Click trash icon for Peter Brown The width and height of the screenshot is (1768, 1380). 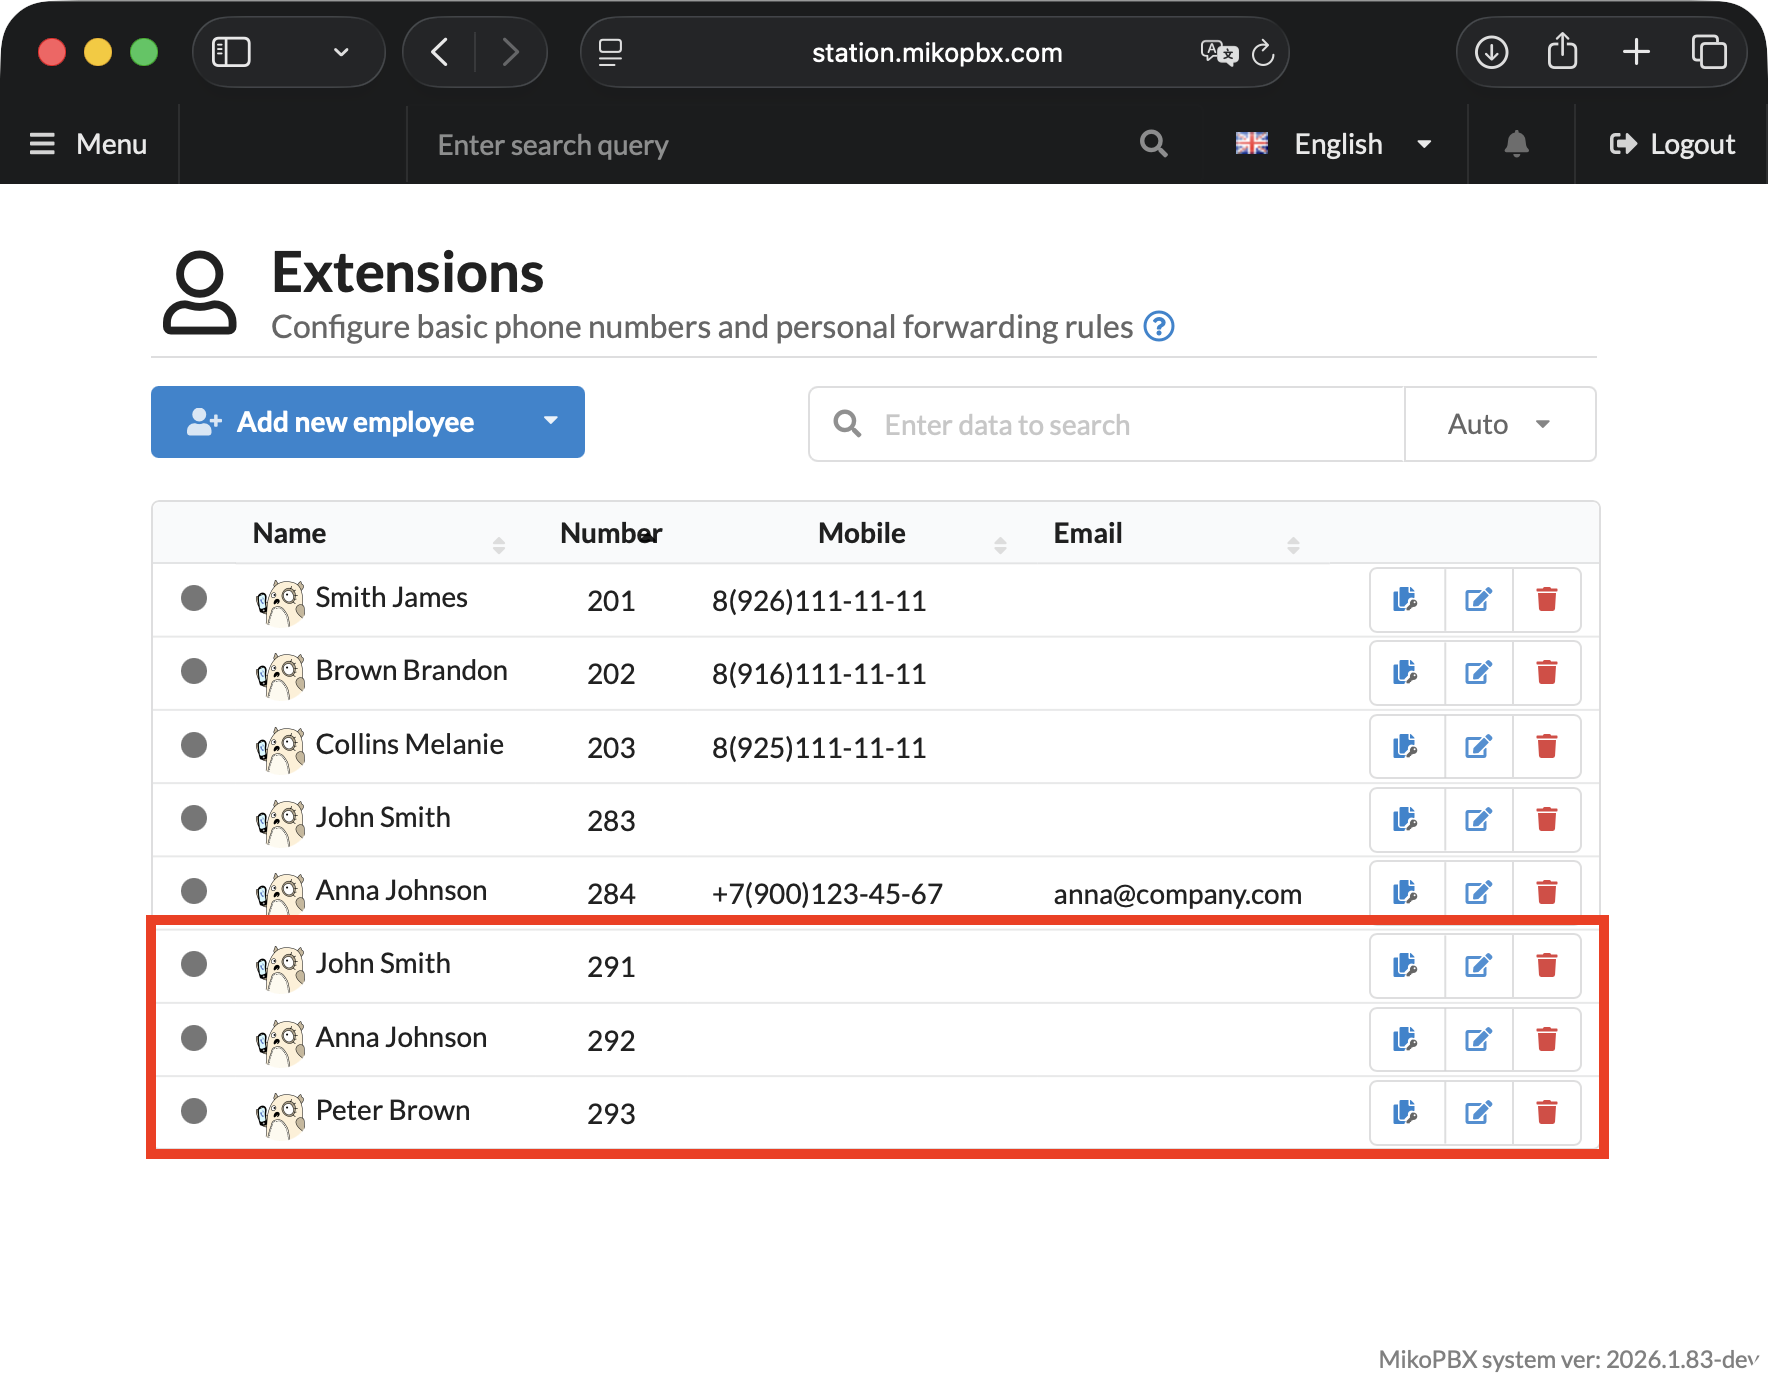coord(1546,1113)
